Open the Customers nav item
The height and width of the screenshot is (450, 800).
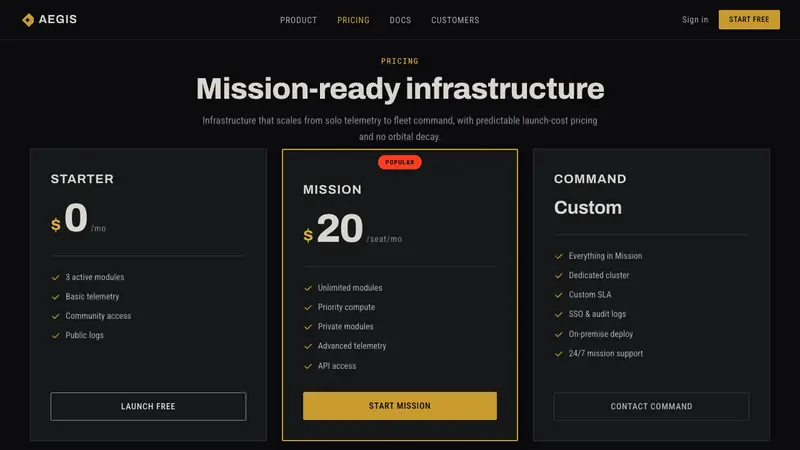455,20
